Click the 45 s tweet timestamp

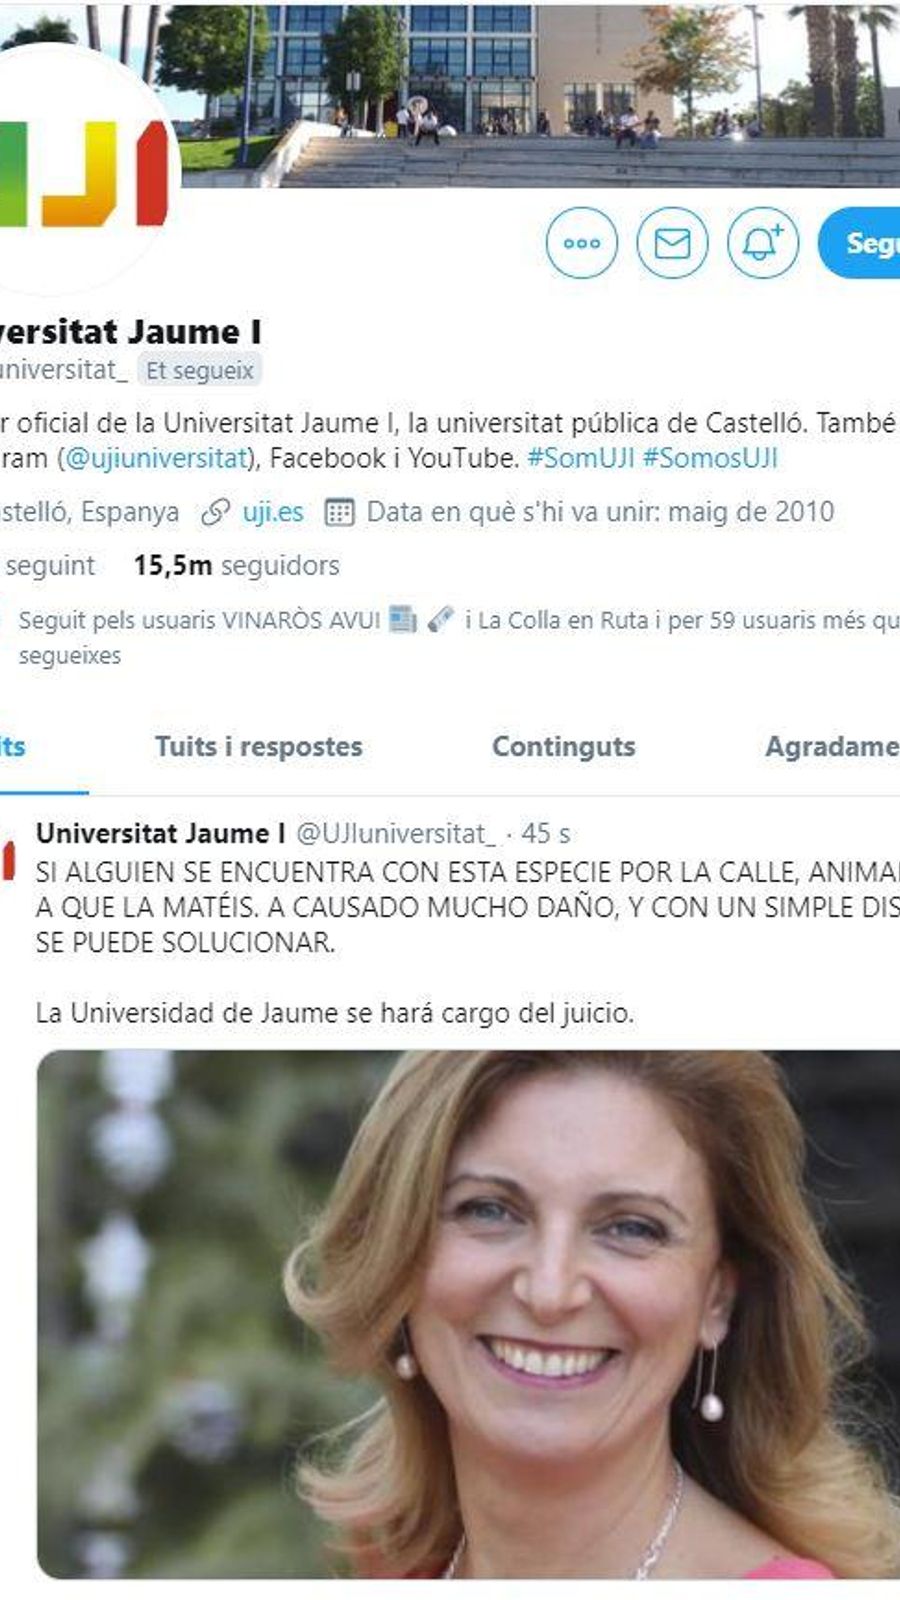click(x=546, y=833)
